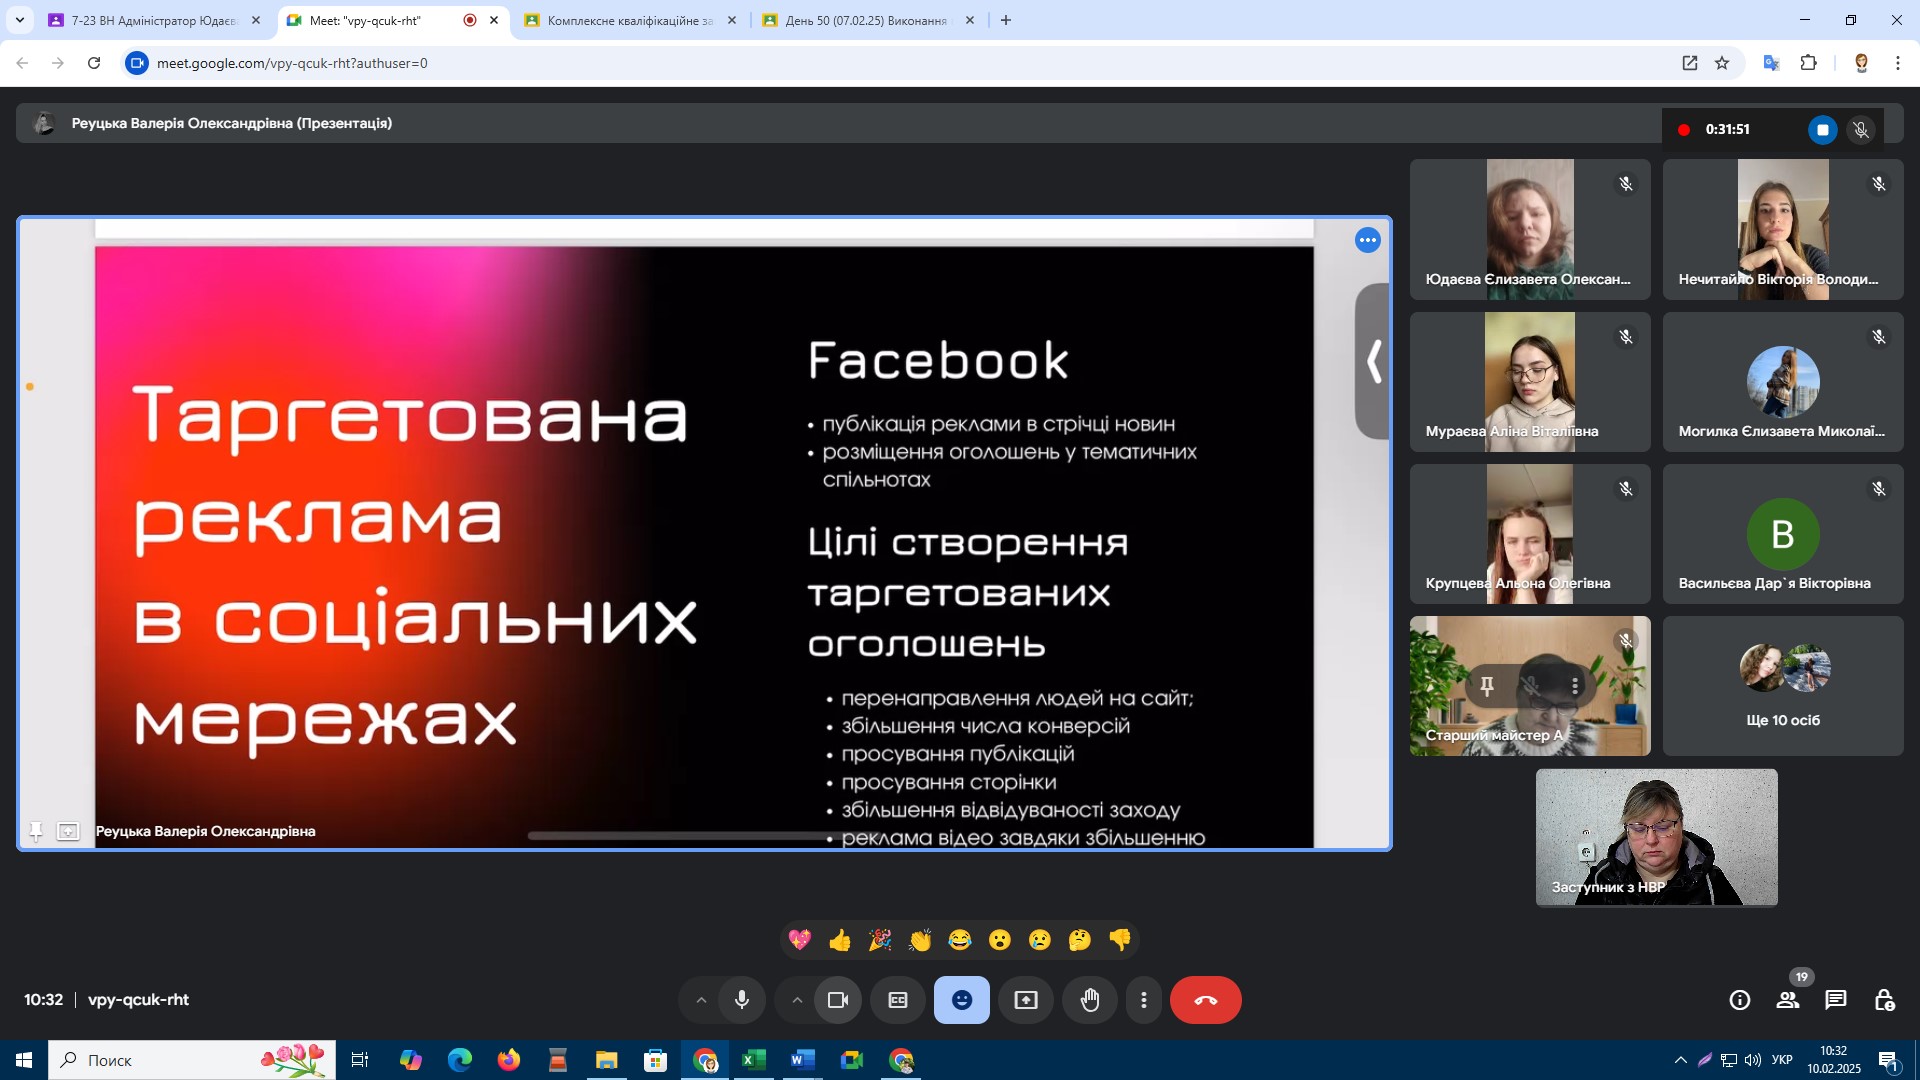Click the Поиск taskbar search box
The image size is (1920, 1080).
tap(192, 1060)
